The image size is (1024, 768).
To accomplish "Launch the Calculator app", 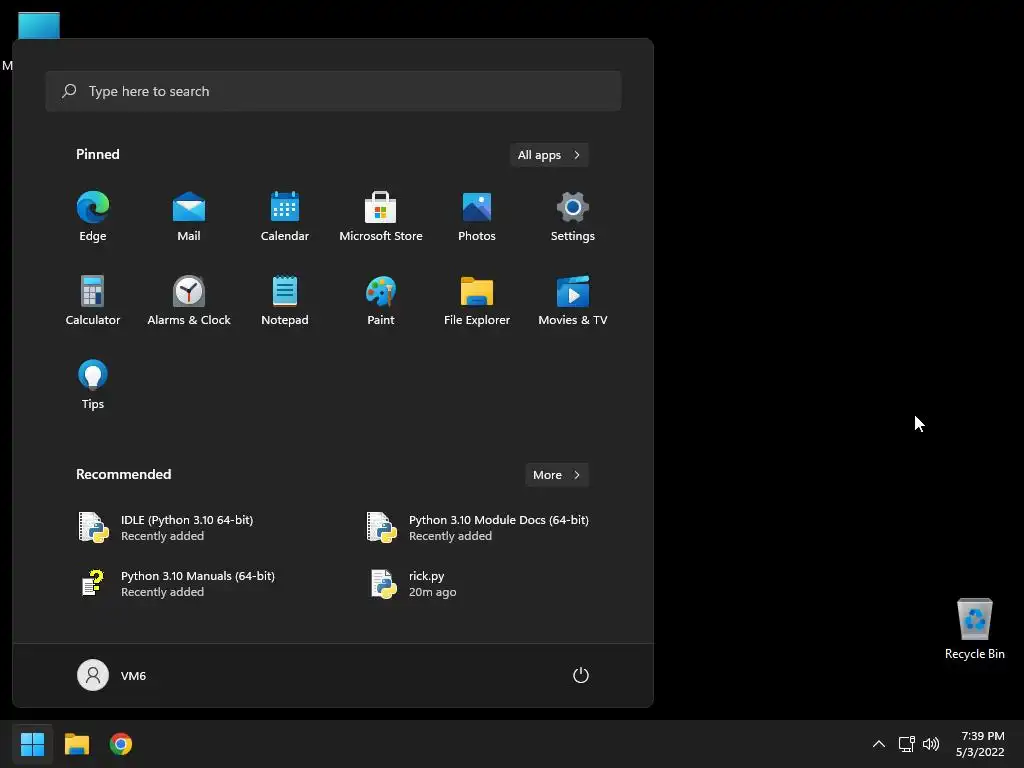I will point(93,300).
